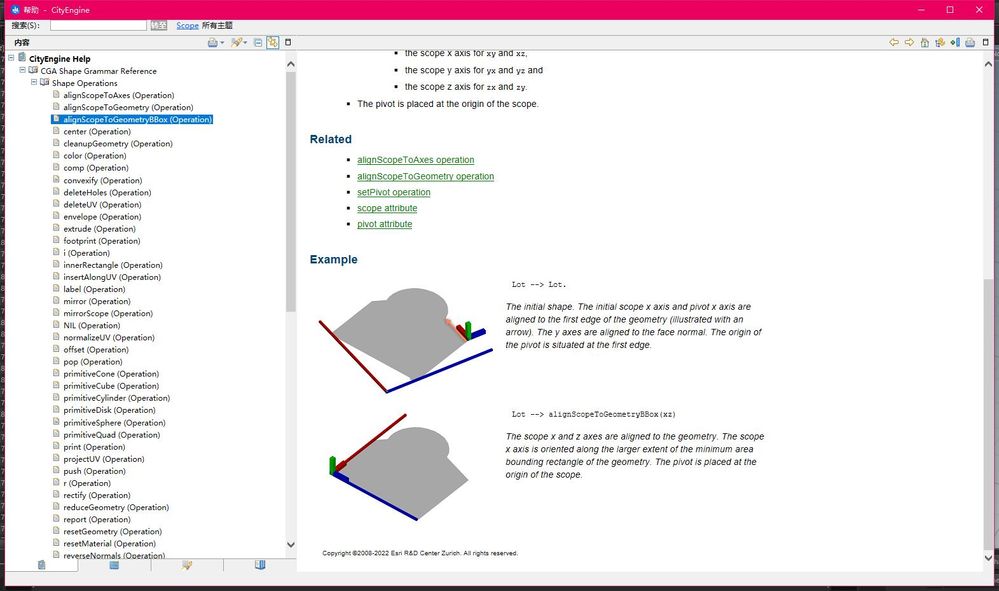Collapse the CityEngine Help tree node
This screenshot has height=591, width=999.
[11, 58]
